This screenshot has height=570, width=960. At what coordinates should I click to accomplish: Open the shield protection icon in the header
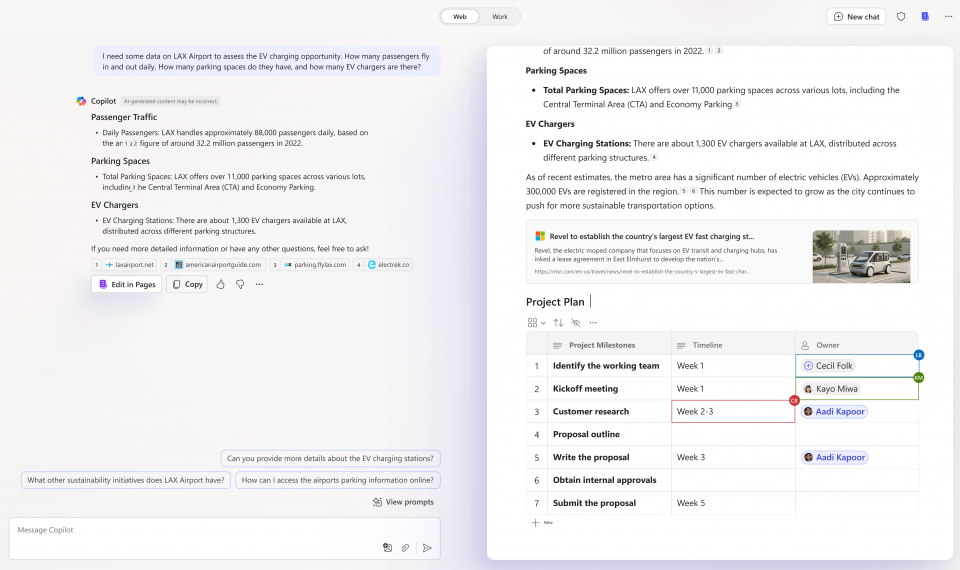901,17
